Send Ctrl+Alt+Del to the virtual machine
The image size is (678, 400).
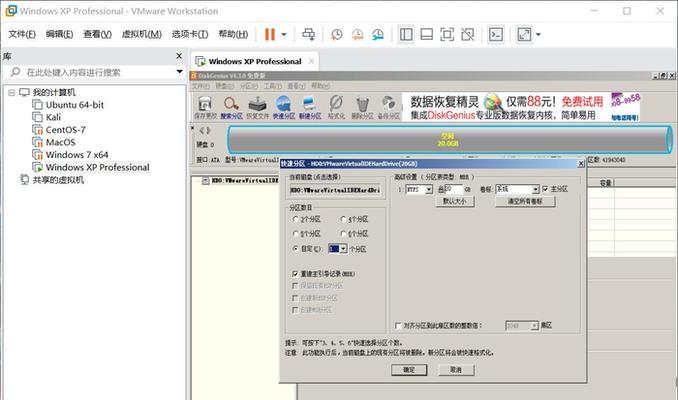tap(309, 34)
